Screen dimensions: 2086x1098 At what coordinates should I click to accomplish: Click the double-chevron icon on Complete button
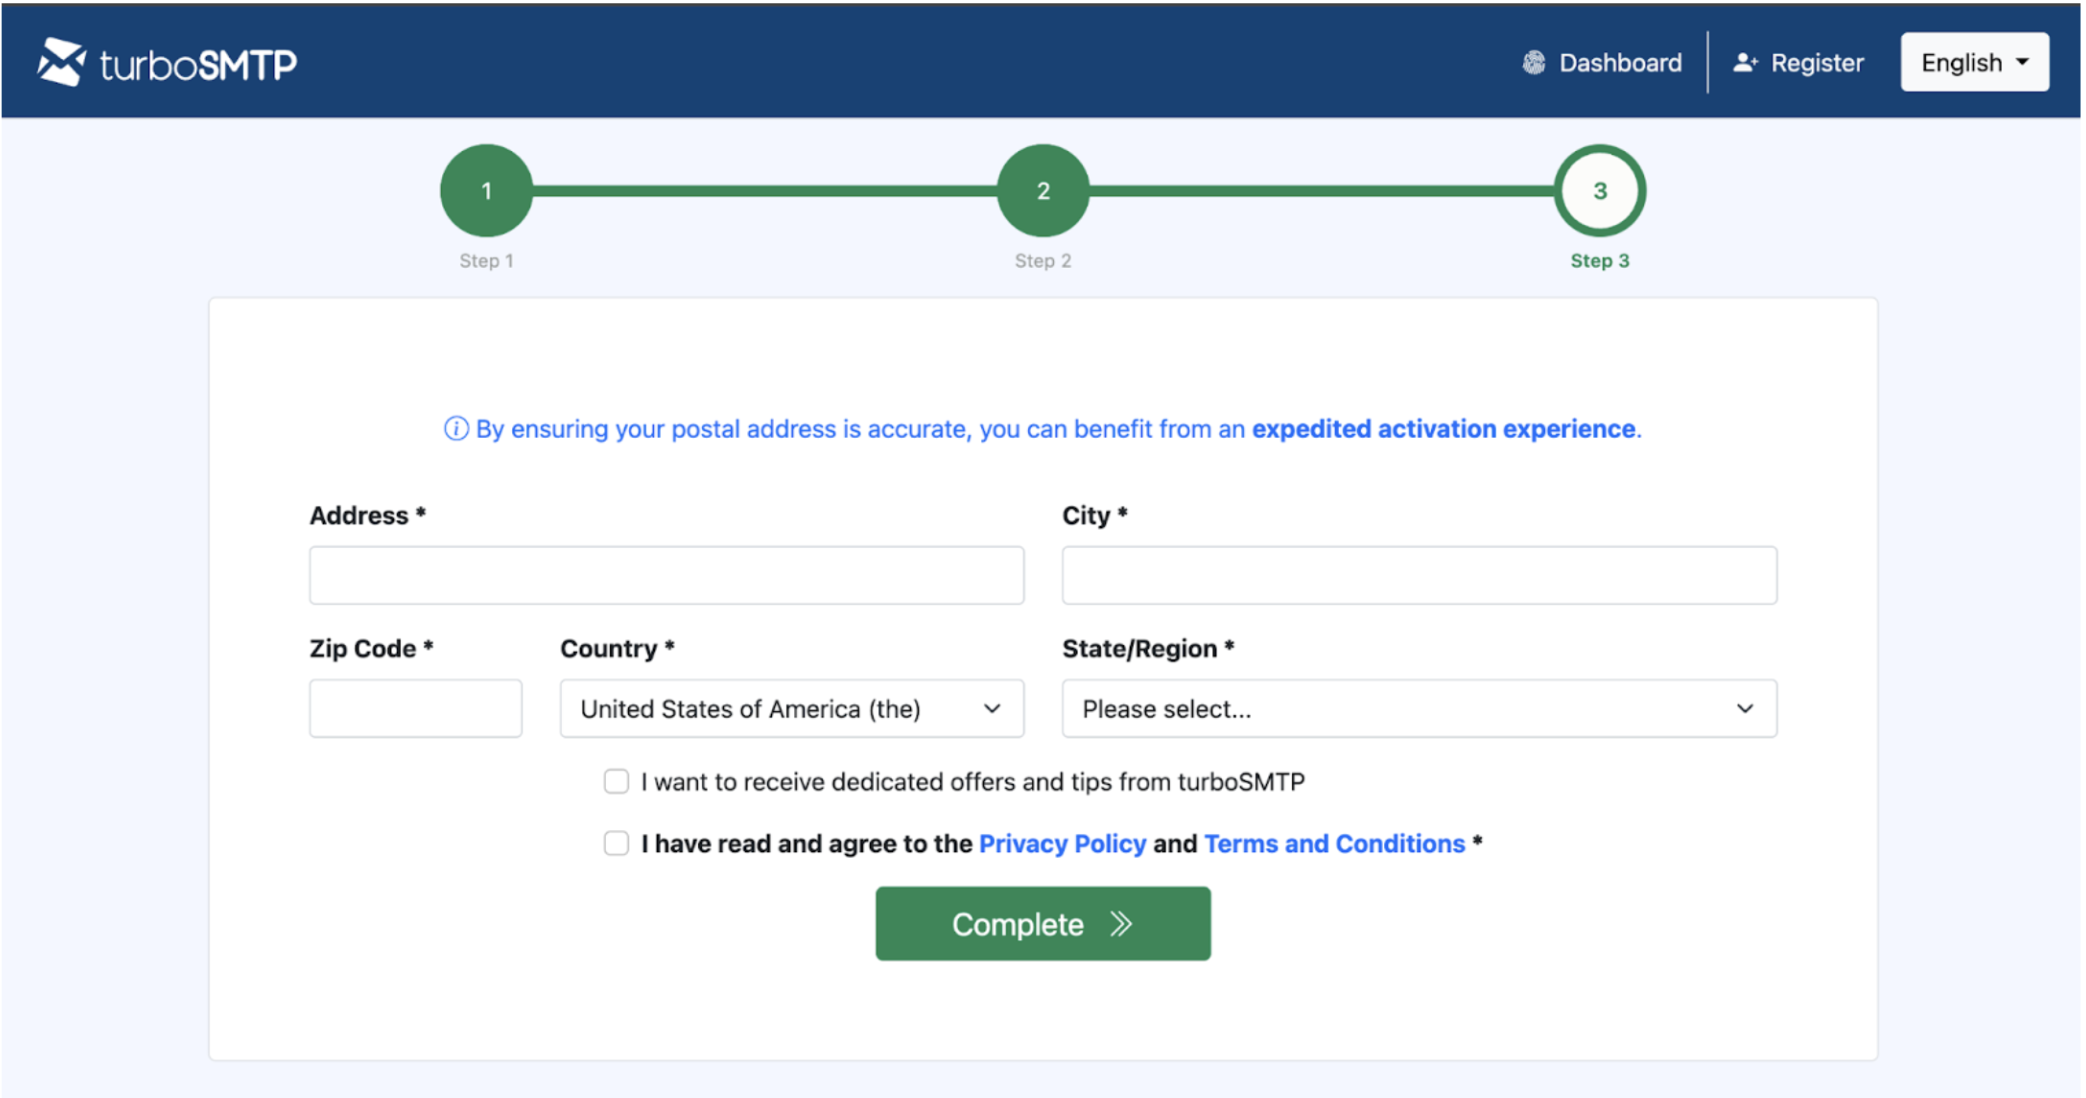(1121, 924)
